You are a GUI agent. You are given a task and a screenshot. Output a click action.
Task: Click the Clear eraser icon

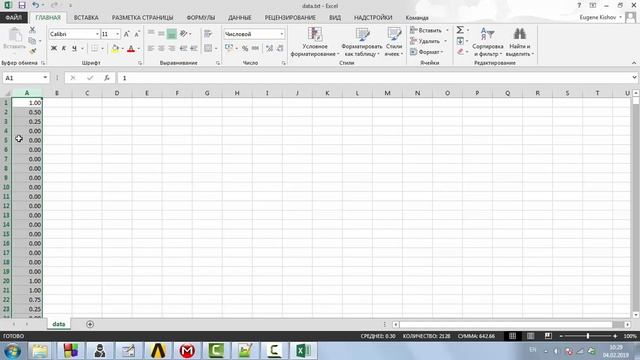[460, 52]
